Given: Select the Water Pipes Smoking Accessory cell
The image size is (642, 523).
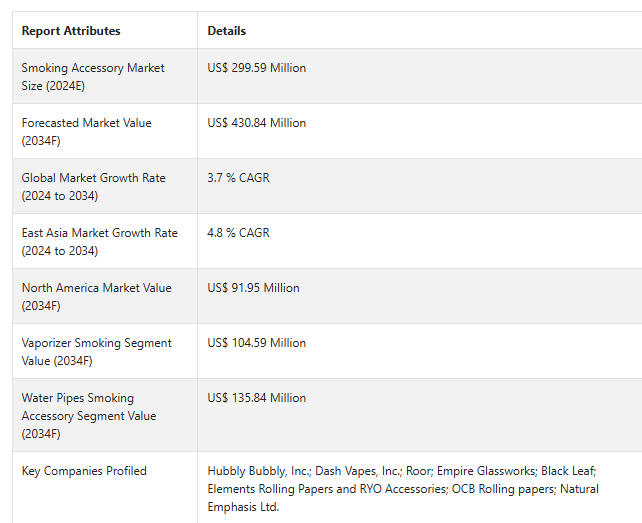Looking at the screenshot, I should (105, 415).
